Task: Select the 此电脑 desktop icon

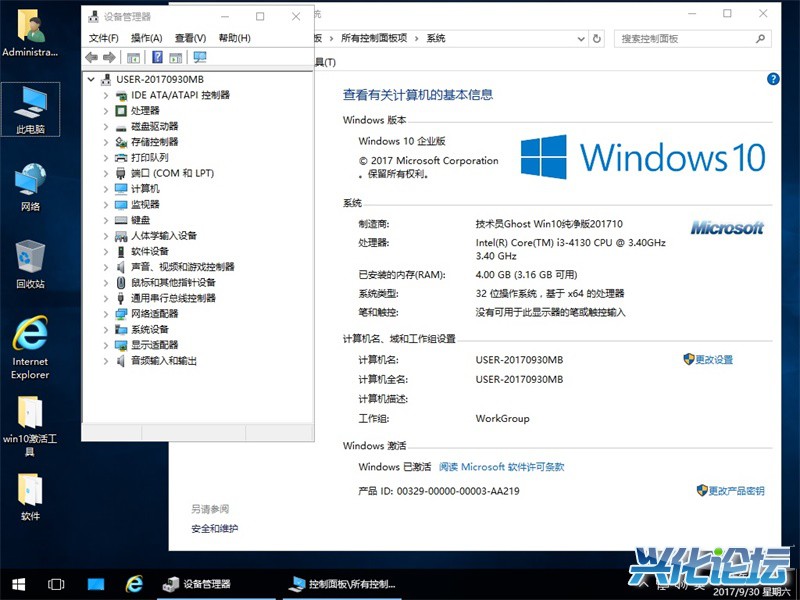Action: [30, 109]
